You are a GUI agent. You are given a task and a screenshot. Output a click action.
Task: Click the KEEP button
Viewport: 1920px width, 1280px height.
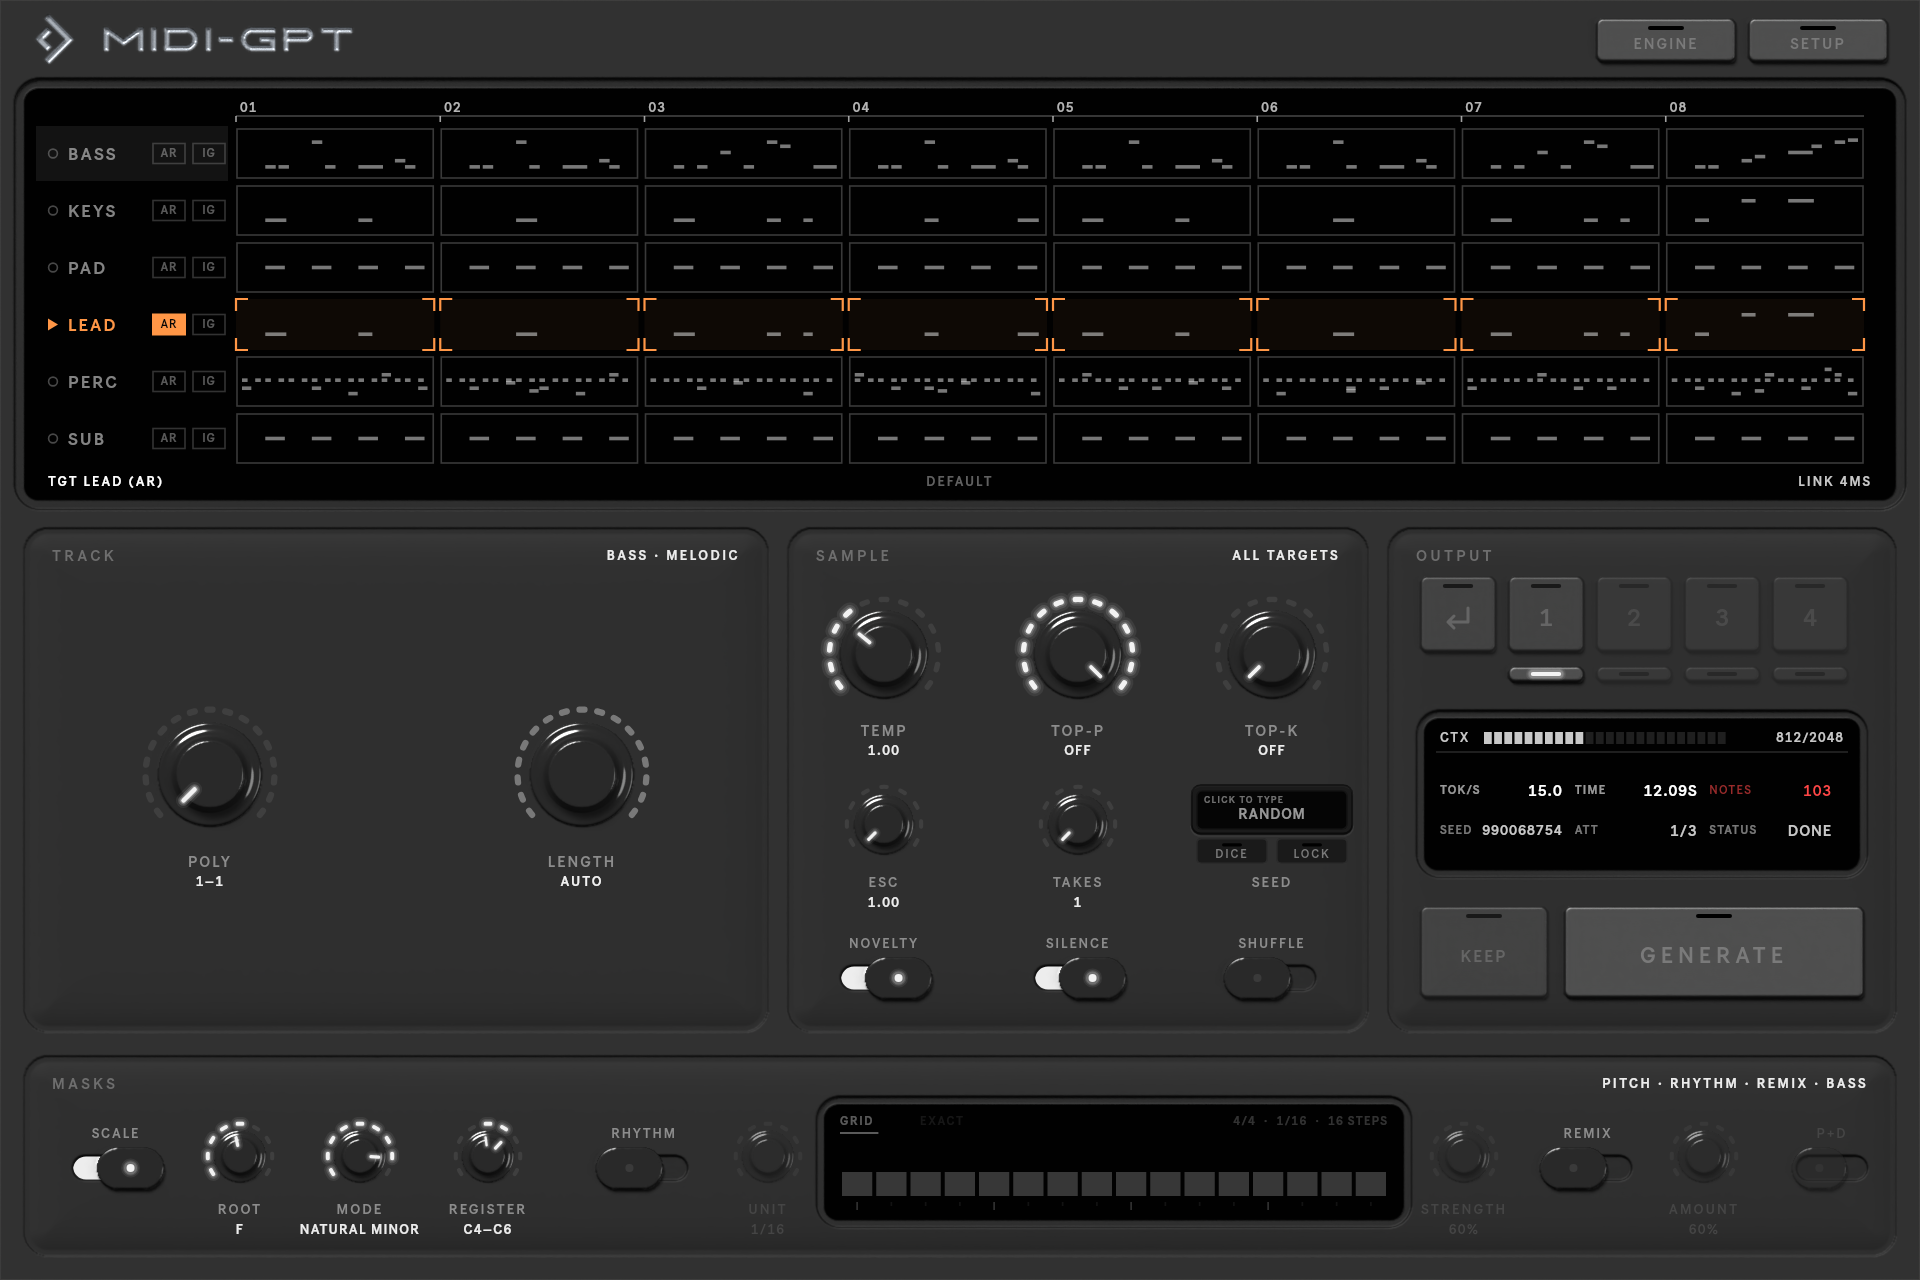[1483, 953]
